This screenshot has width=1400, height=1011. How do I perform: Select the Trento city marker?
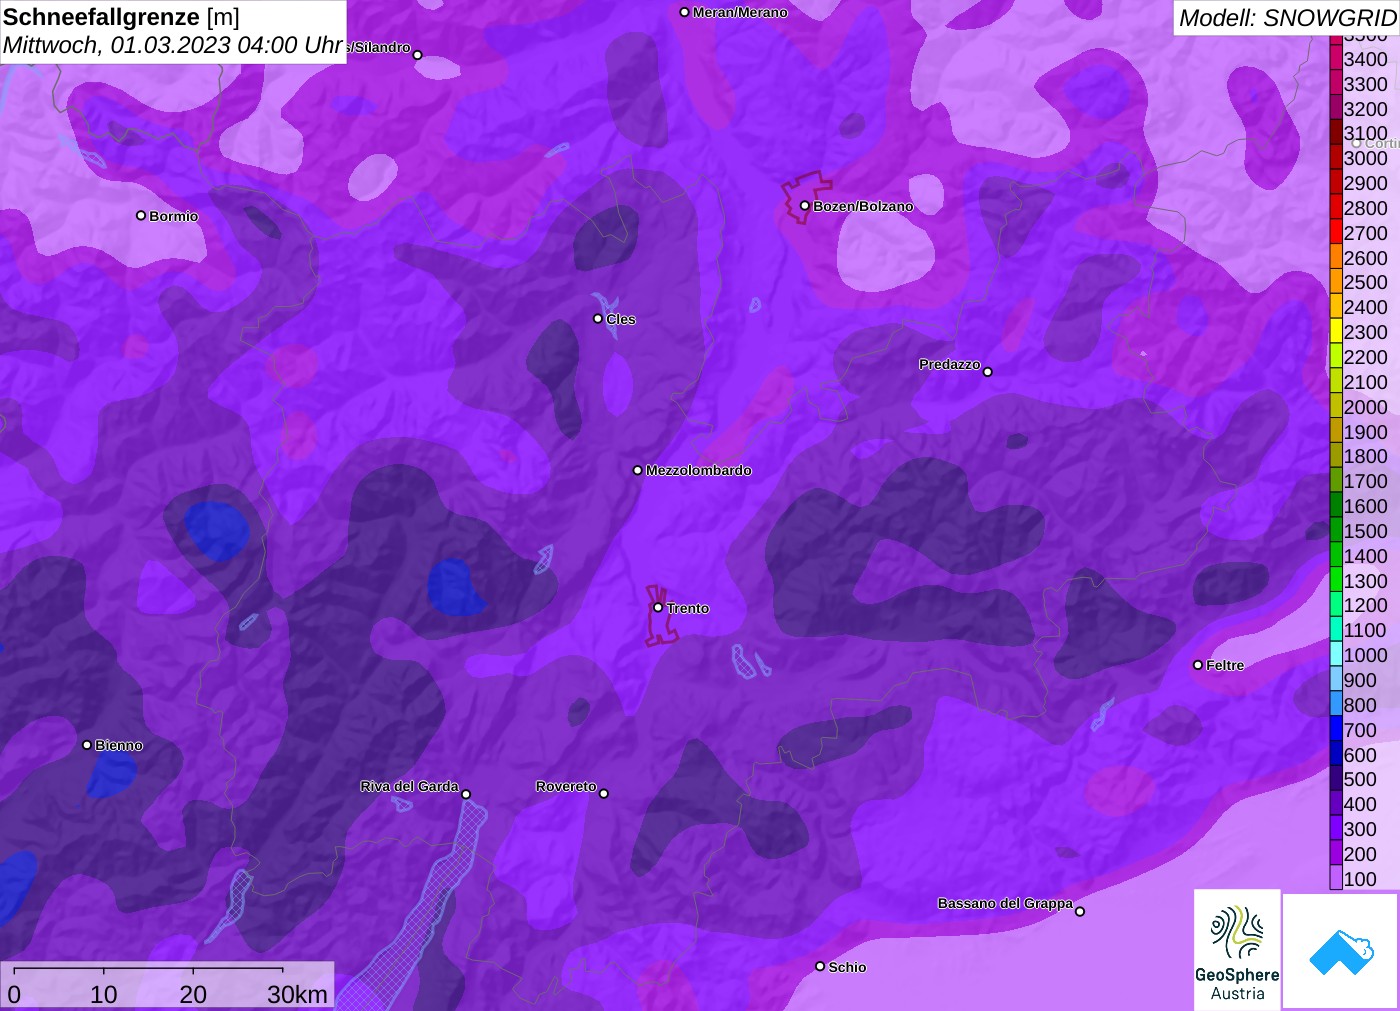[x=658, y=607]
